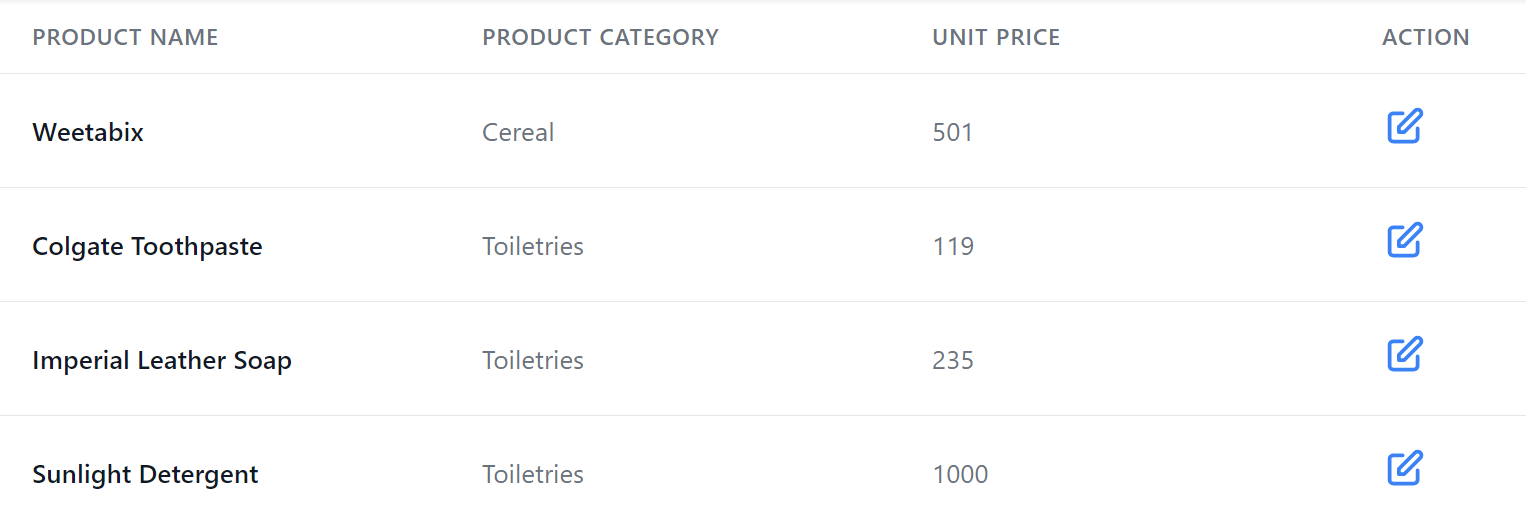Select the Action column header

1425,38
